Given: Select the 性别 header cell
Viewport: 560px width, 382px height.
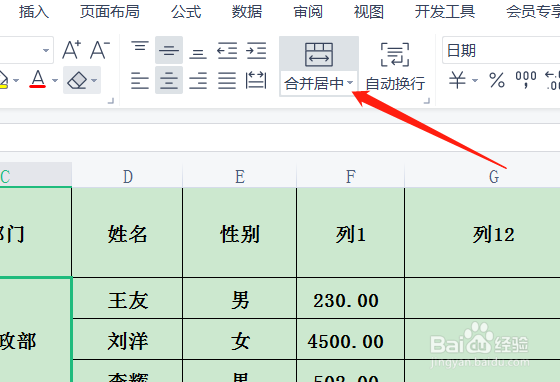Looking at the screenshot, I should (240, 232).
